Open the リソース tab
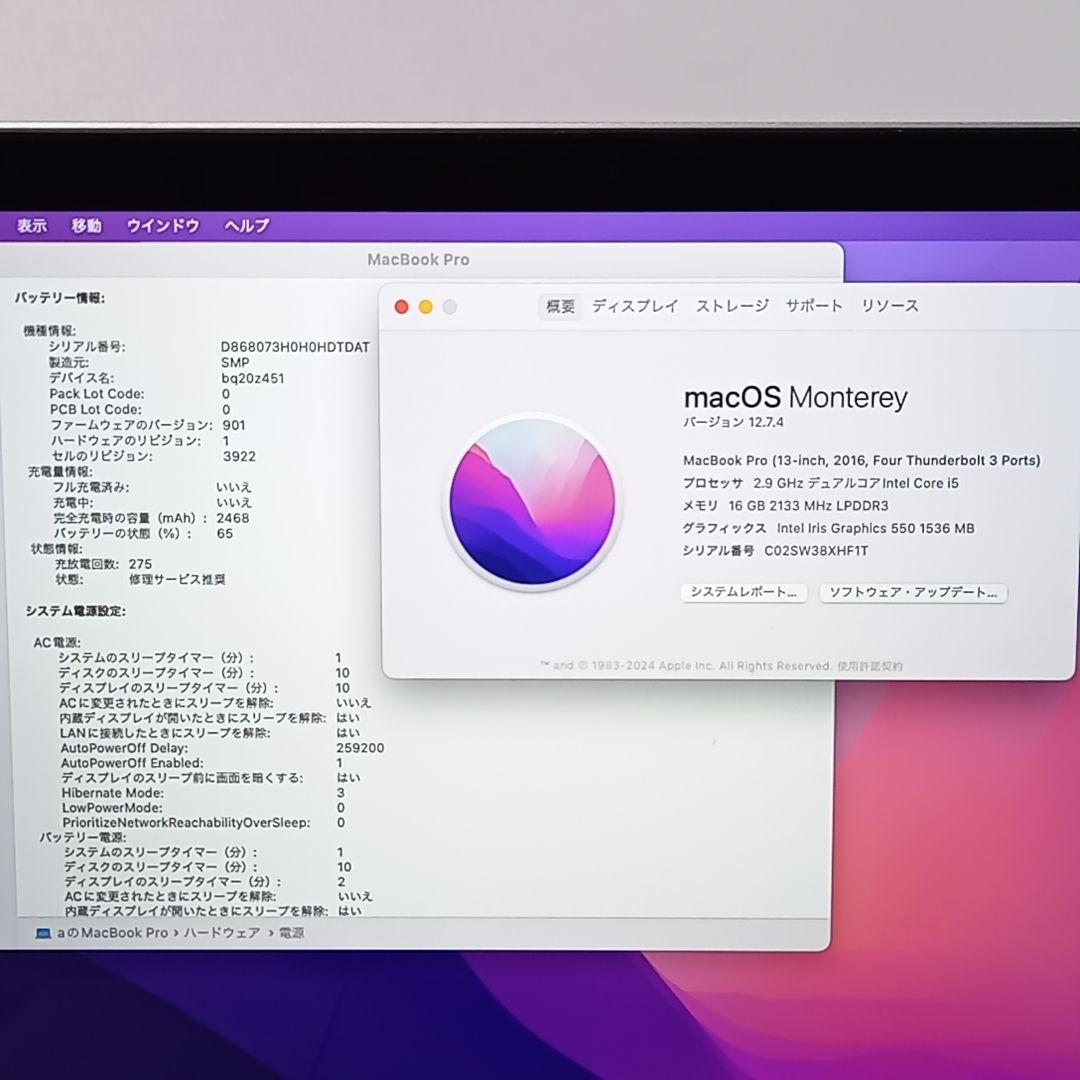This screenshot has height=1080, width=1080. (888, 306)
